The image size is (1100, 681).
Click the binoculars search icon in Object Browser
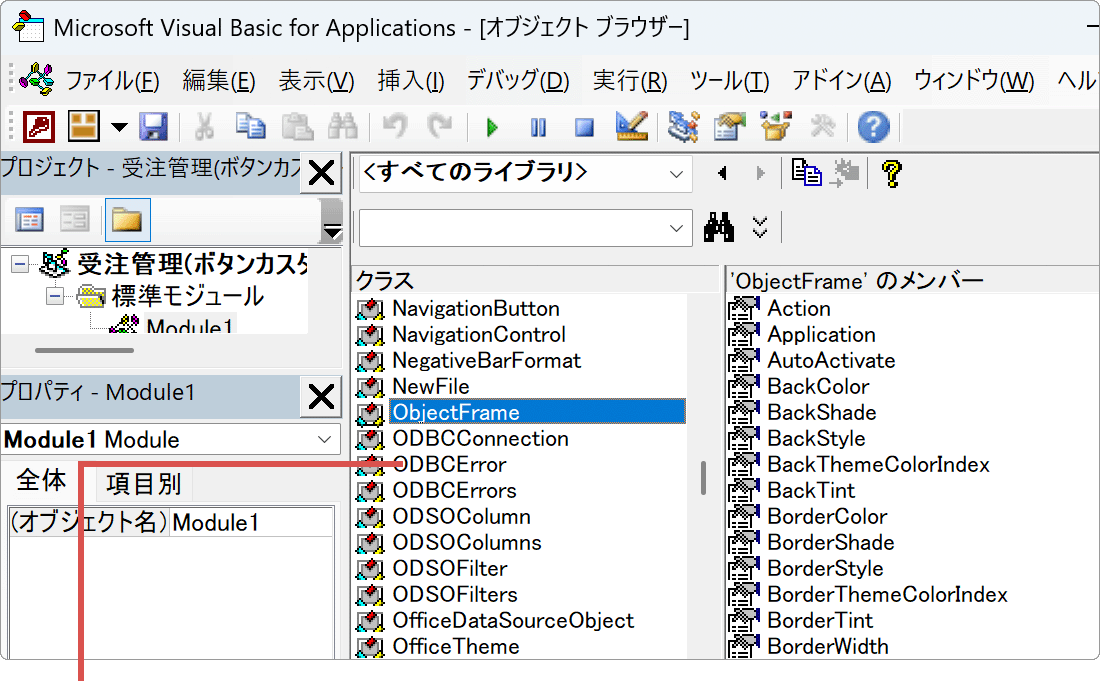point(719,227)
